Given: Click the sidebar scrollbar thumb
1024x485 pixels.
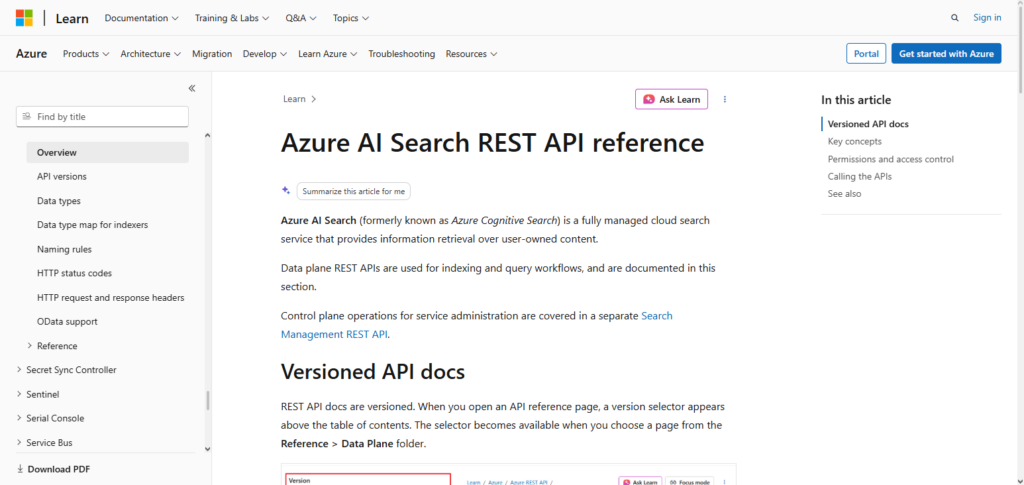Looking at the screenshot, I should point(208,400).
